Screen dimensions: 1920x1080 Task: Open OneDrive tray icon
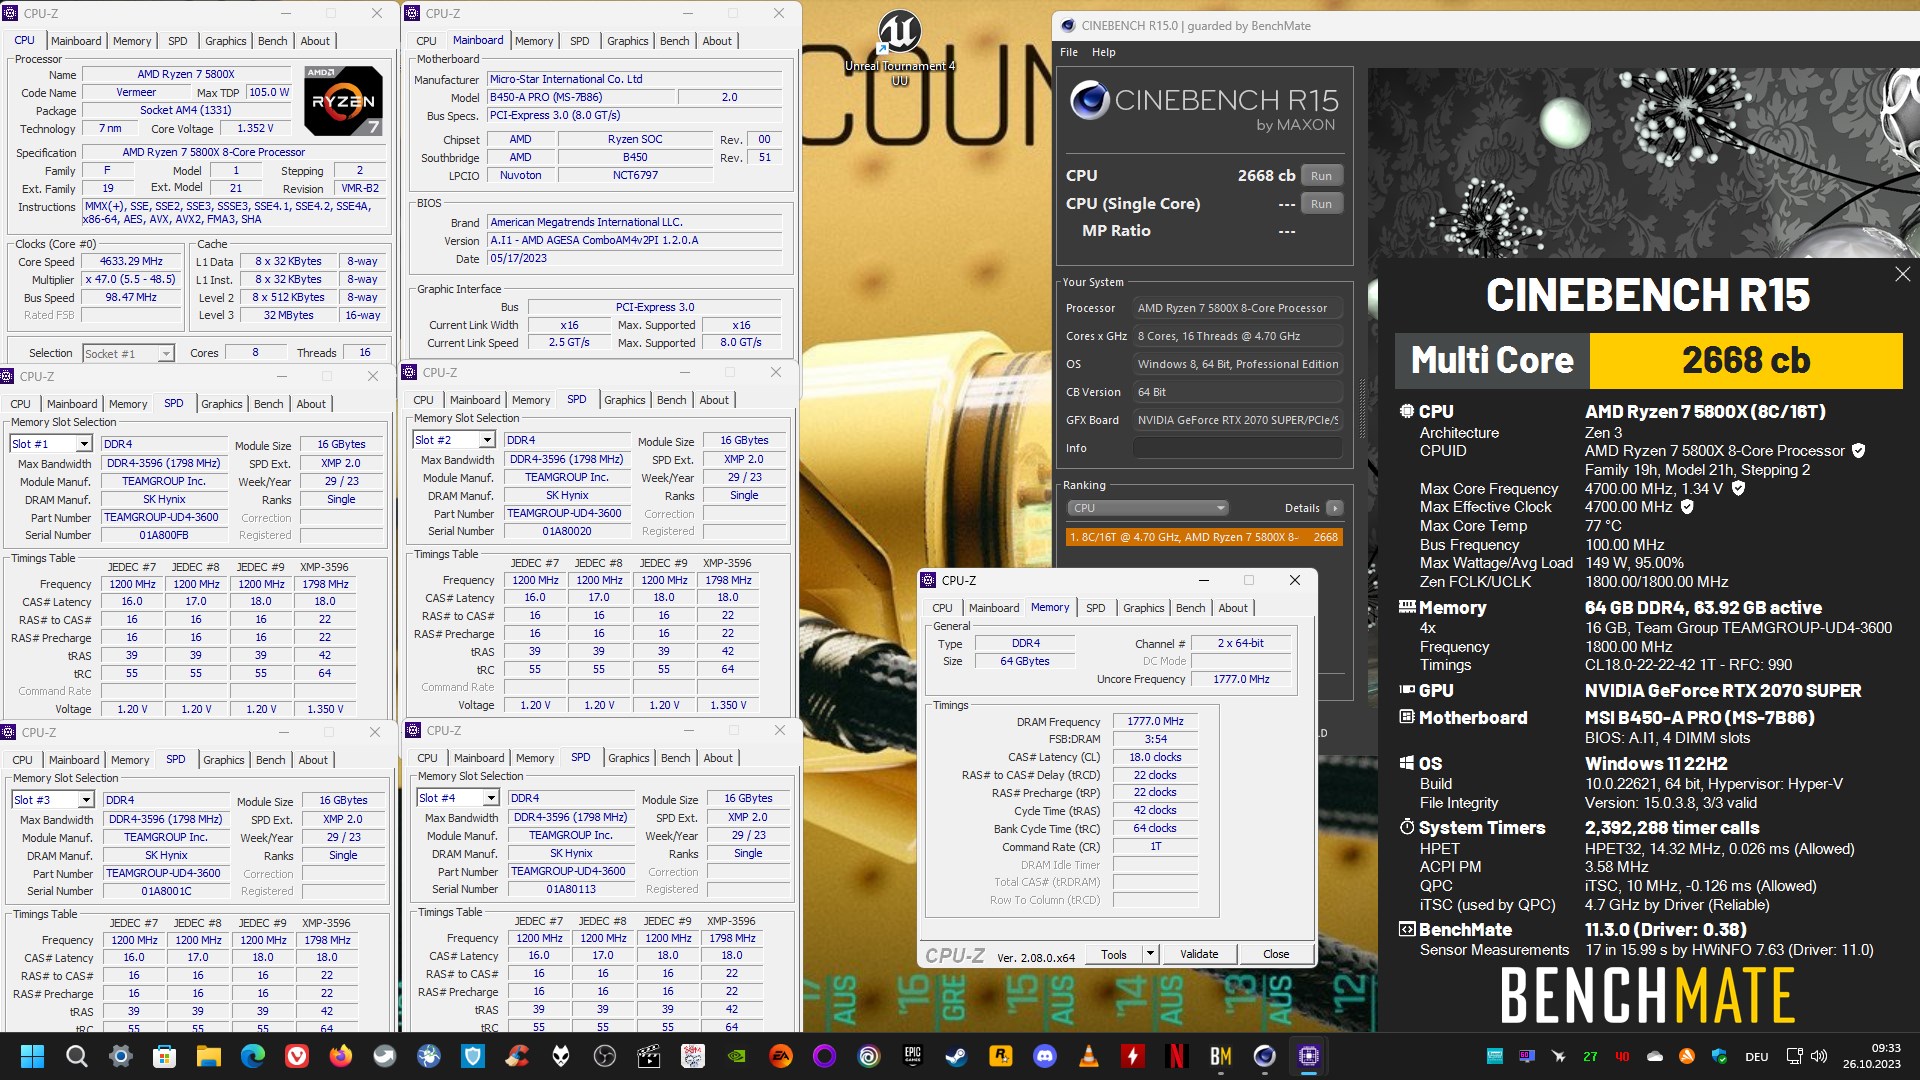point(1655,1056)
